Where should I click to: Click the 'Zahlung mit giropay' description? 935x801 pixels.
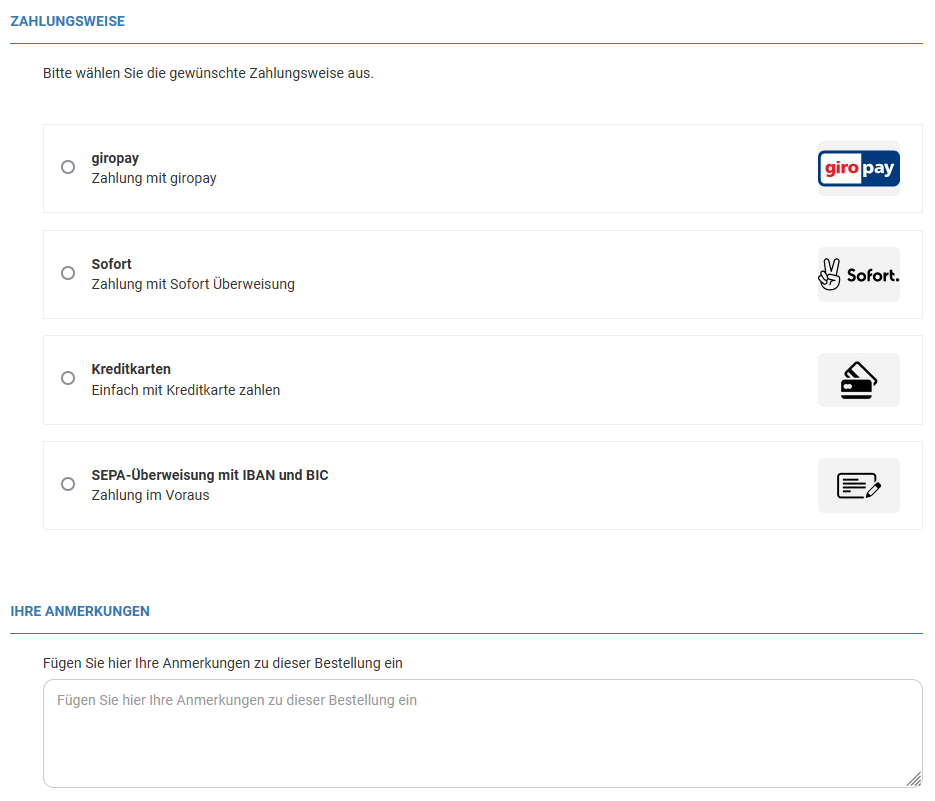coord(154,178)
